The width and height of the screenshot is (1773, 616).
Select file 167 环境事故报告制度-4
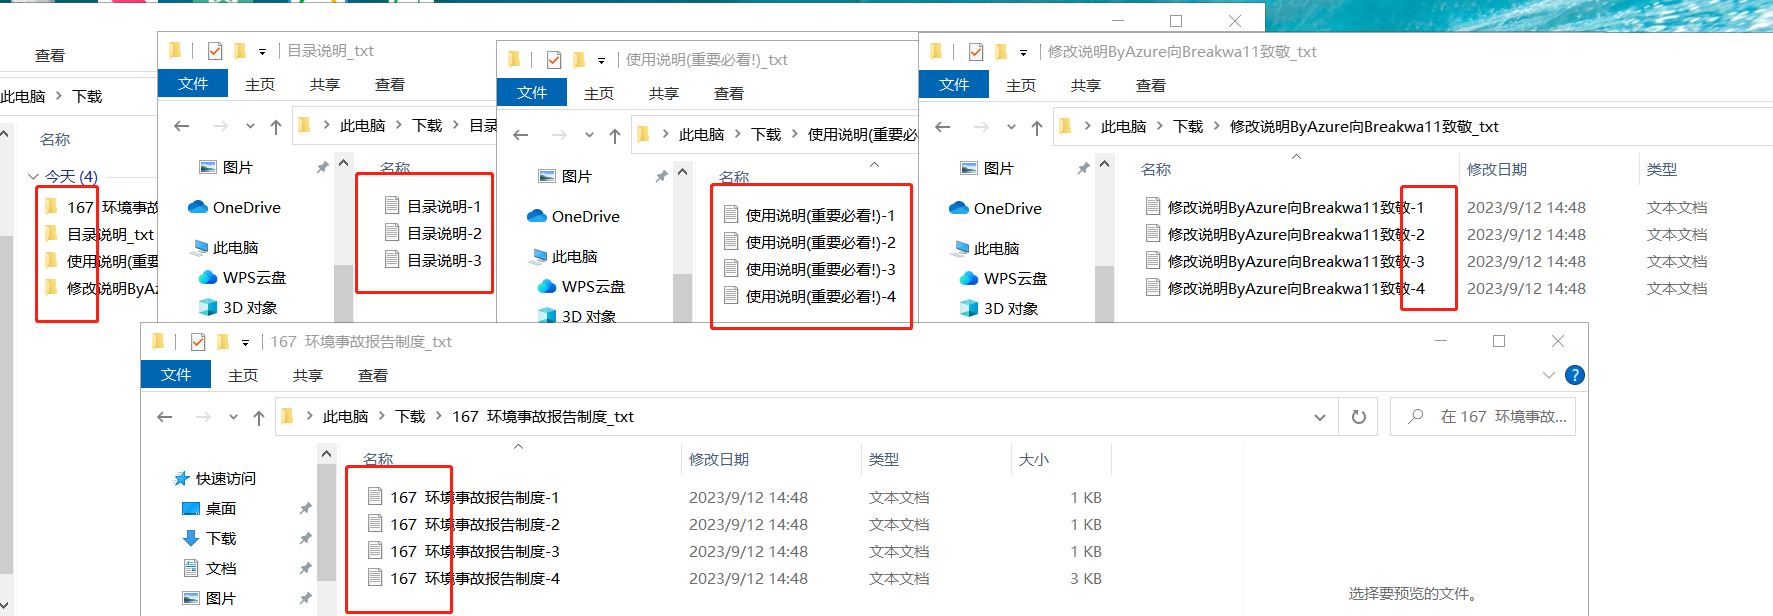point(474,579)
